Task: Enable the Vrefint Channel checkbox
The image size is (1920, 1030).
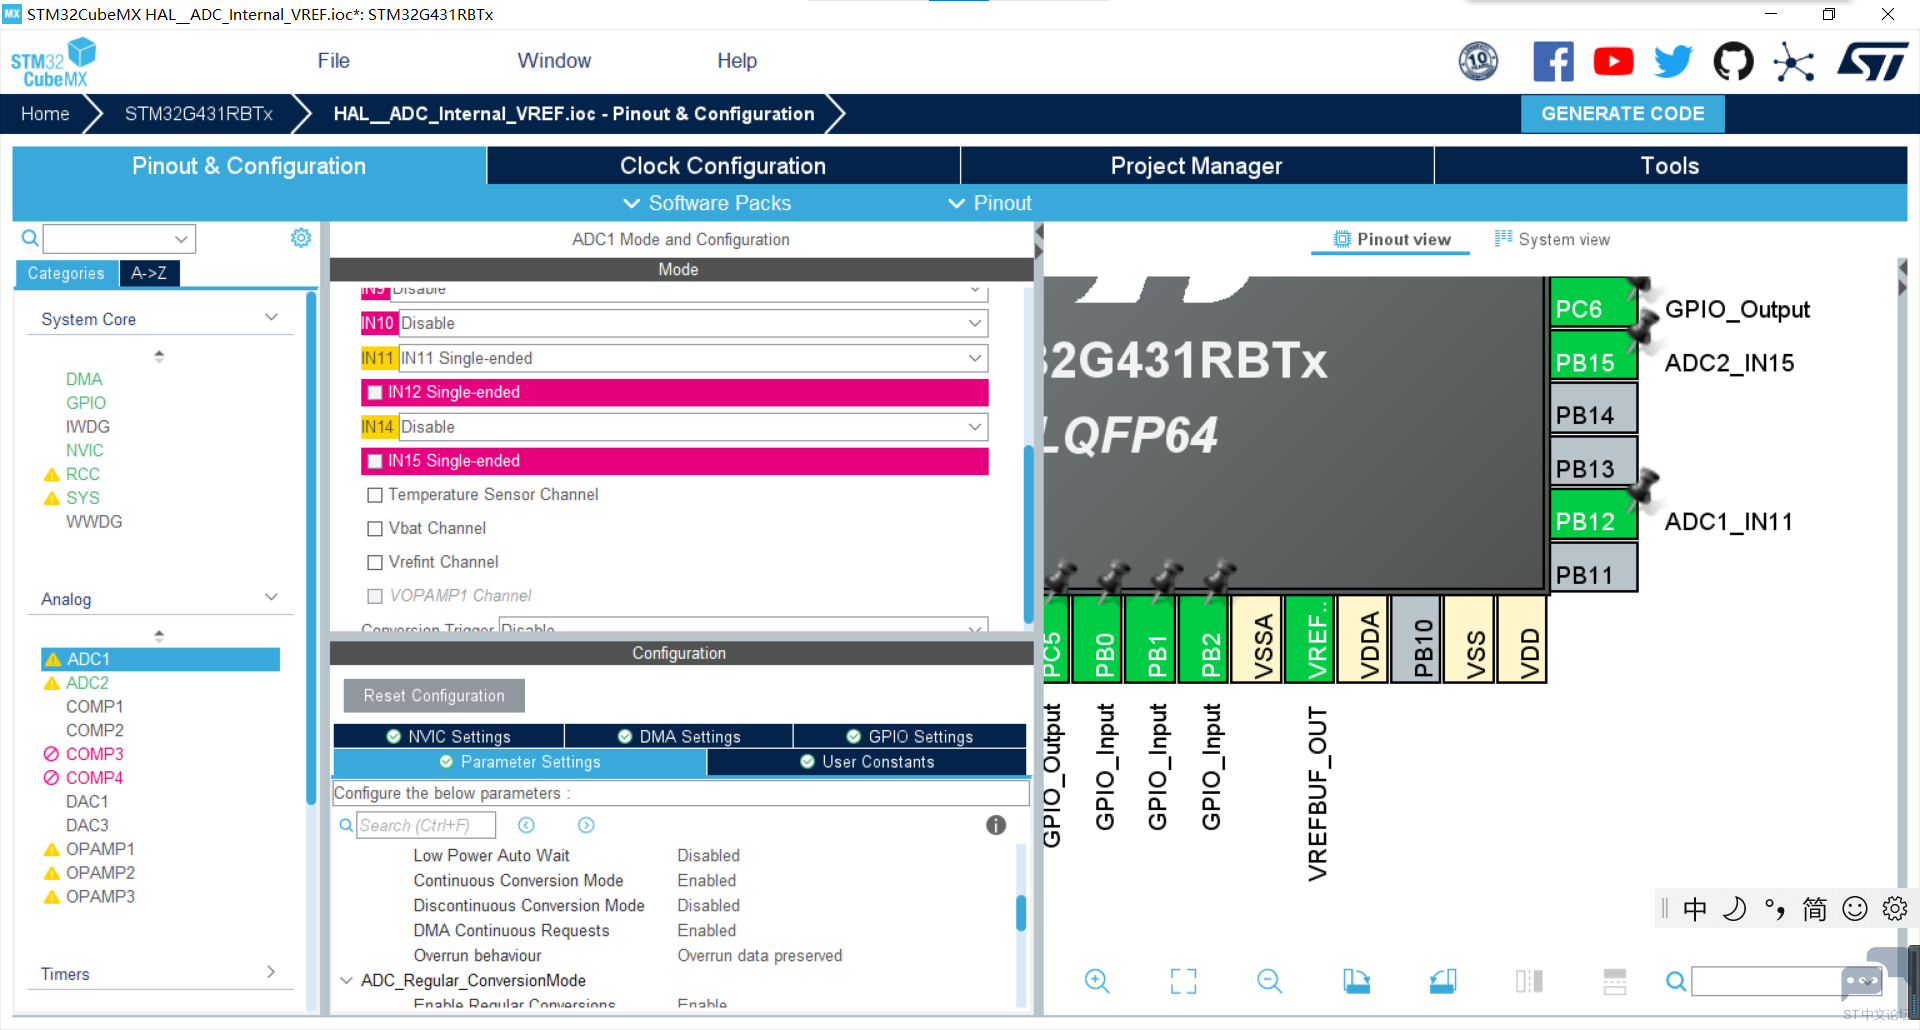Action: click(x=375, y=562)
